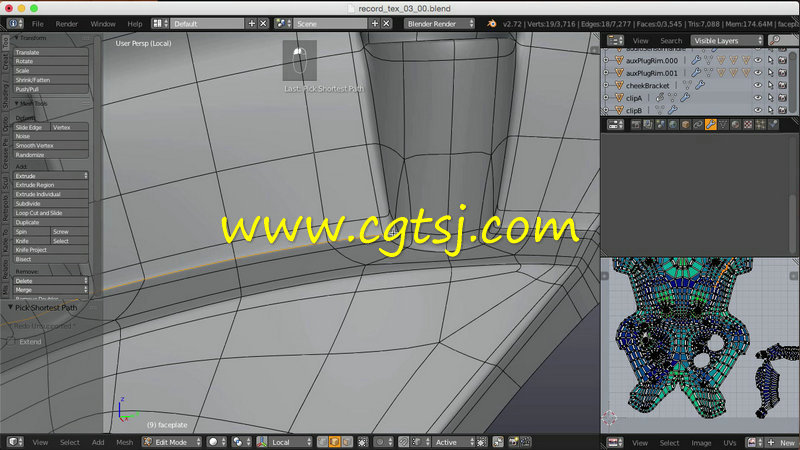Open the Help menu

[135, 24]
